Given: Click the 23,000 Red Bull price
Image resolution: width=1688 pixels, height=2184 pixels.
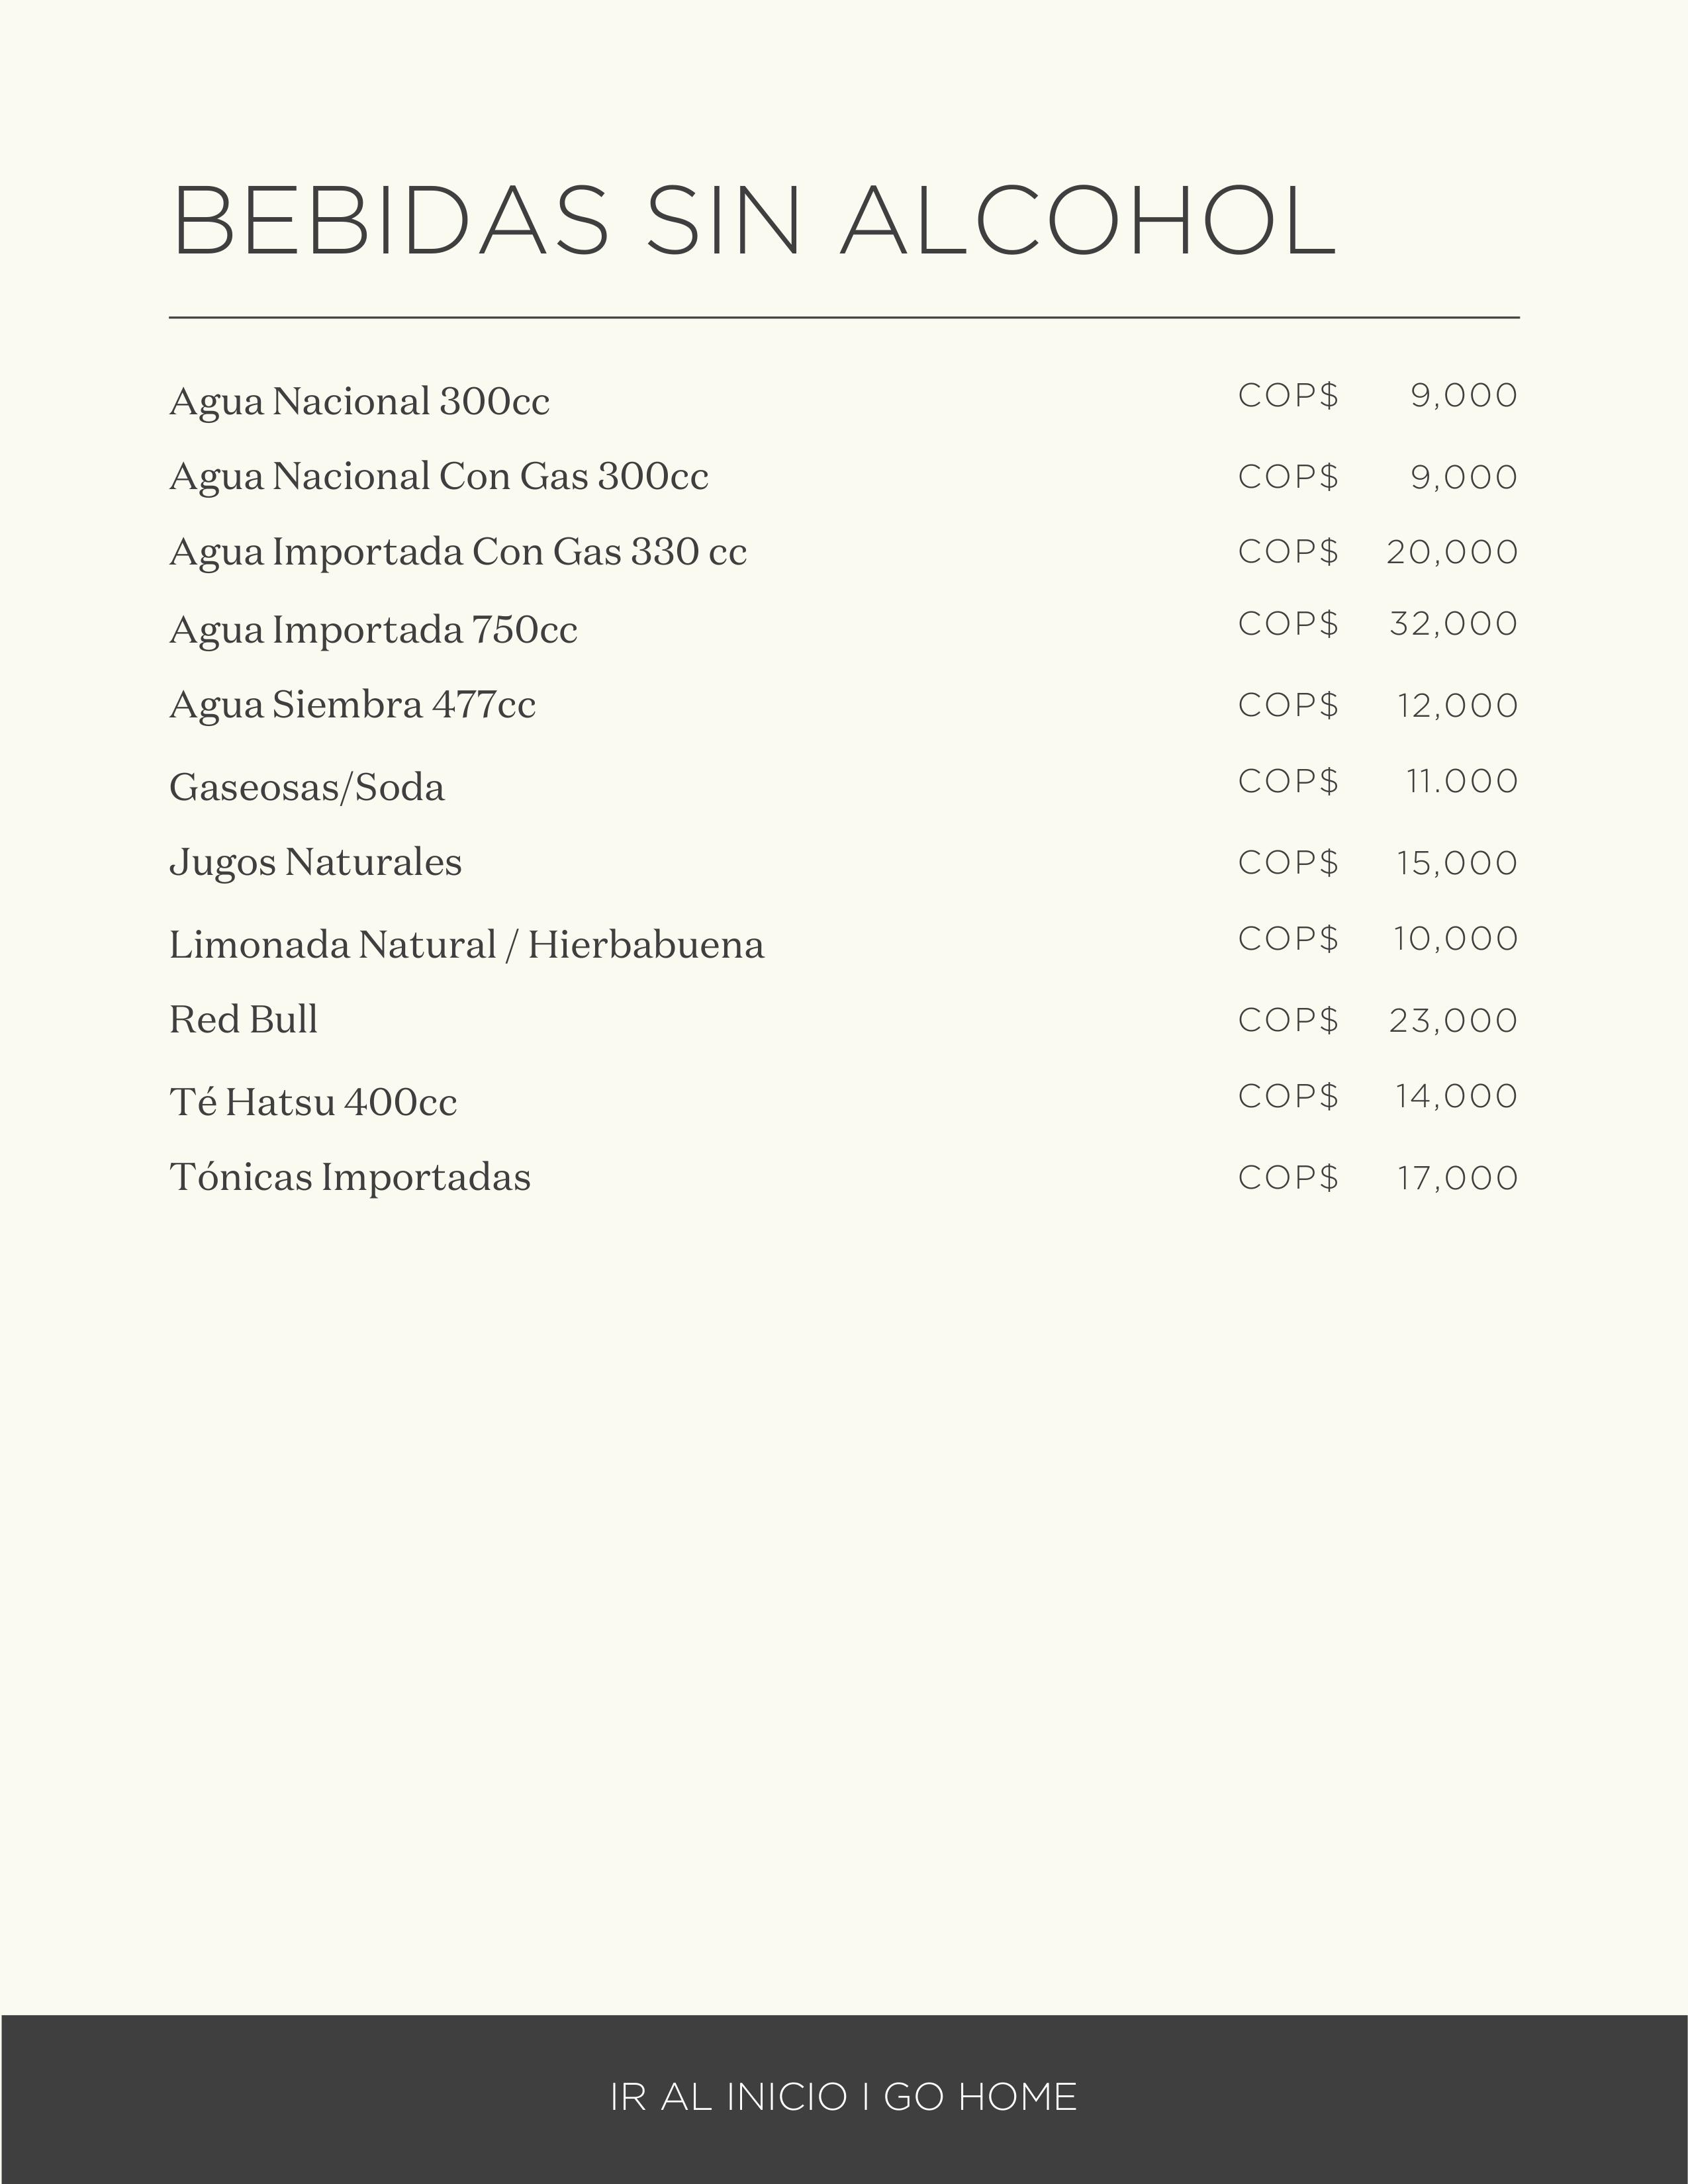Looking at the screenshot, I should tap(1453, 1021).
